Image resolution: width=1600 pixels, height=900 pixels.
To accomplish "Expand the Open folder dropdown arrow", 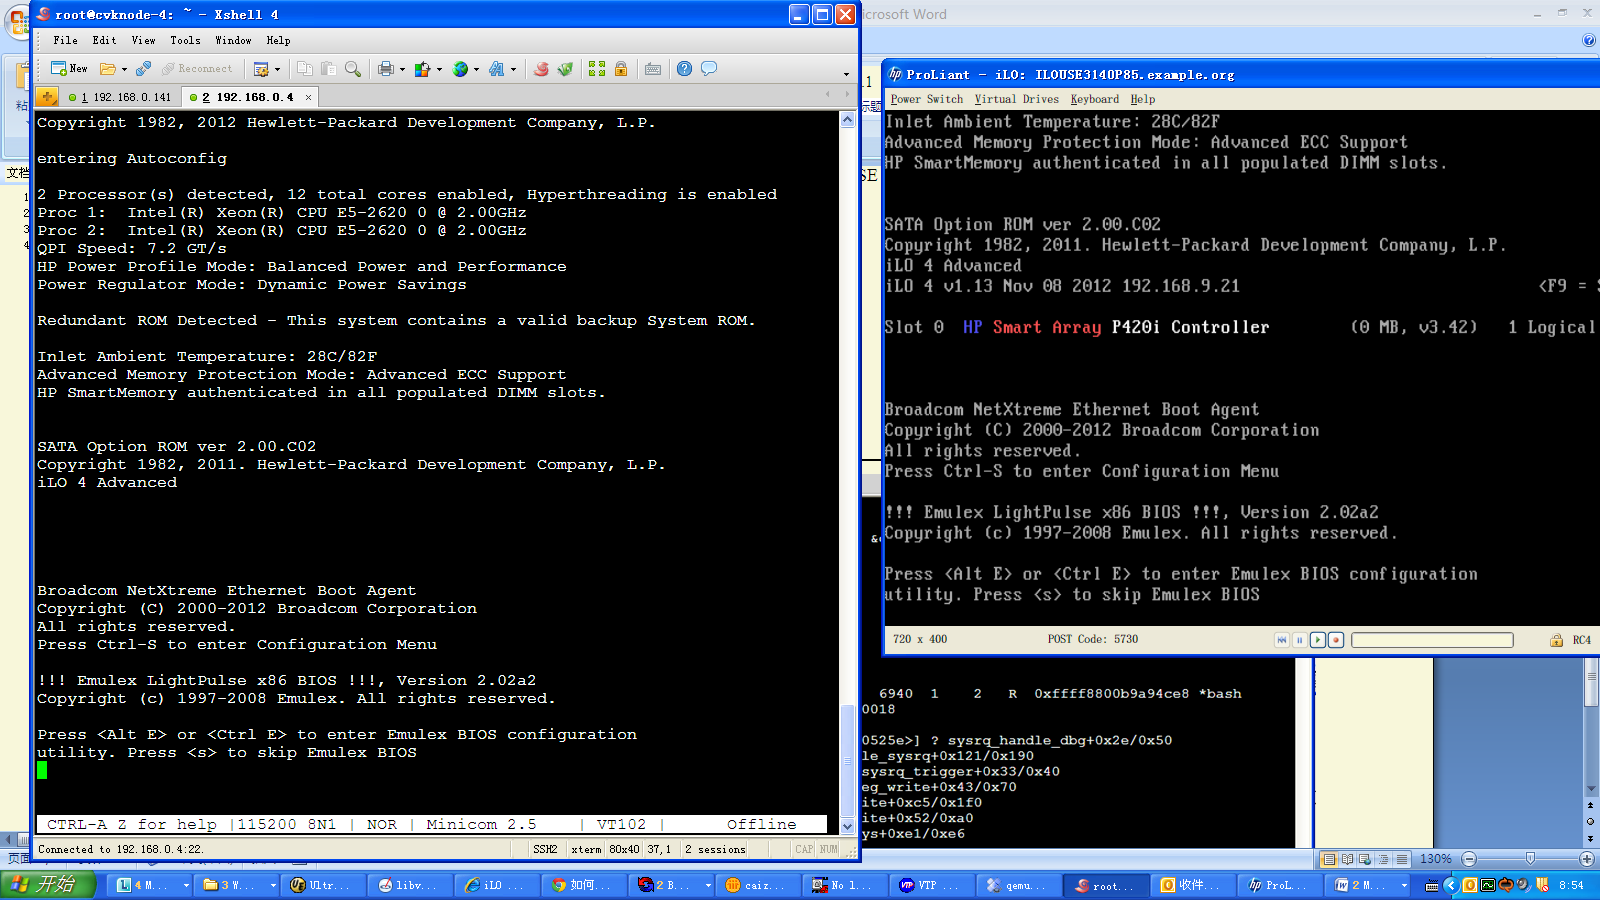I will pos(124,70).
